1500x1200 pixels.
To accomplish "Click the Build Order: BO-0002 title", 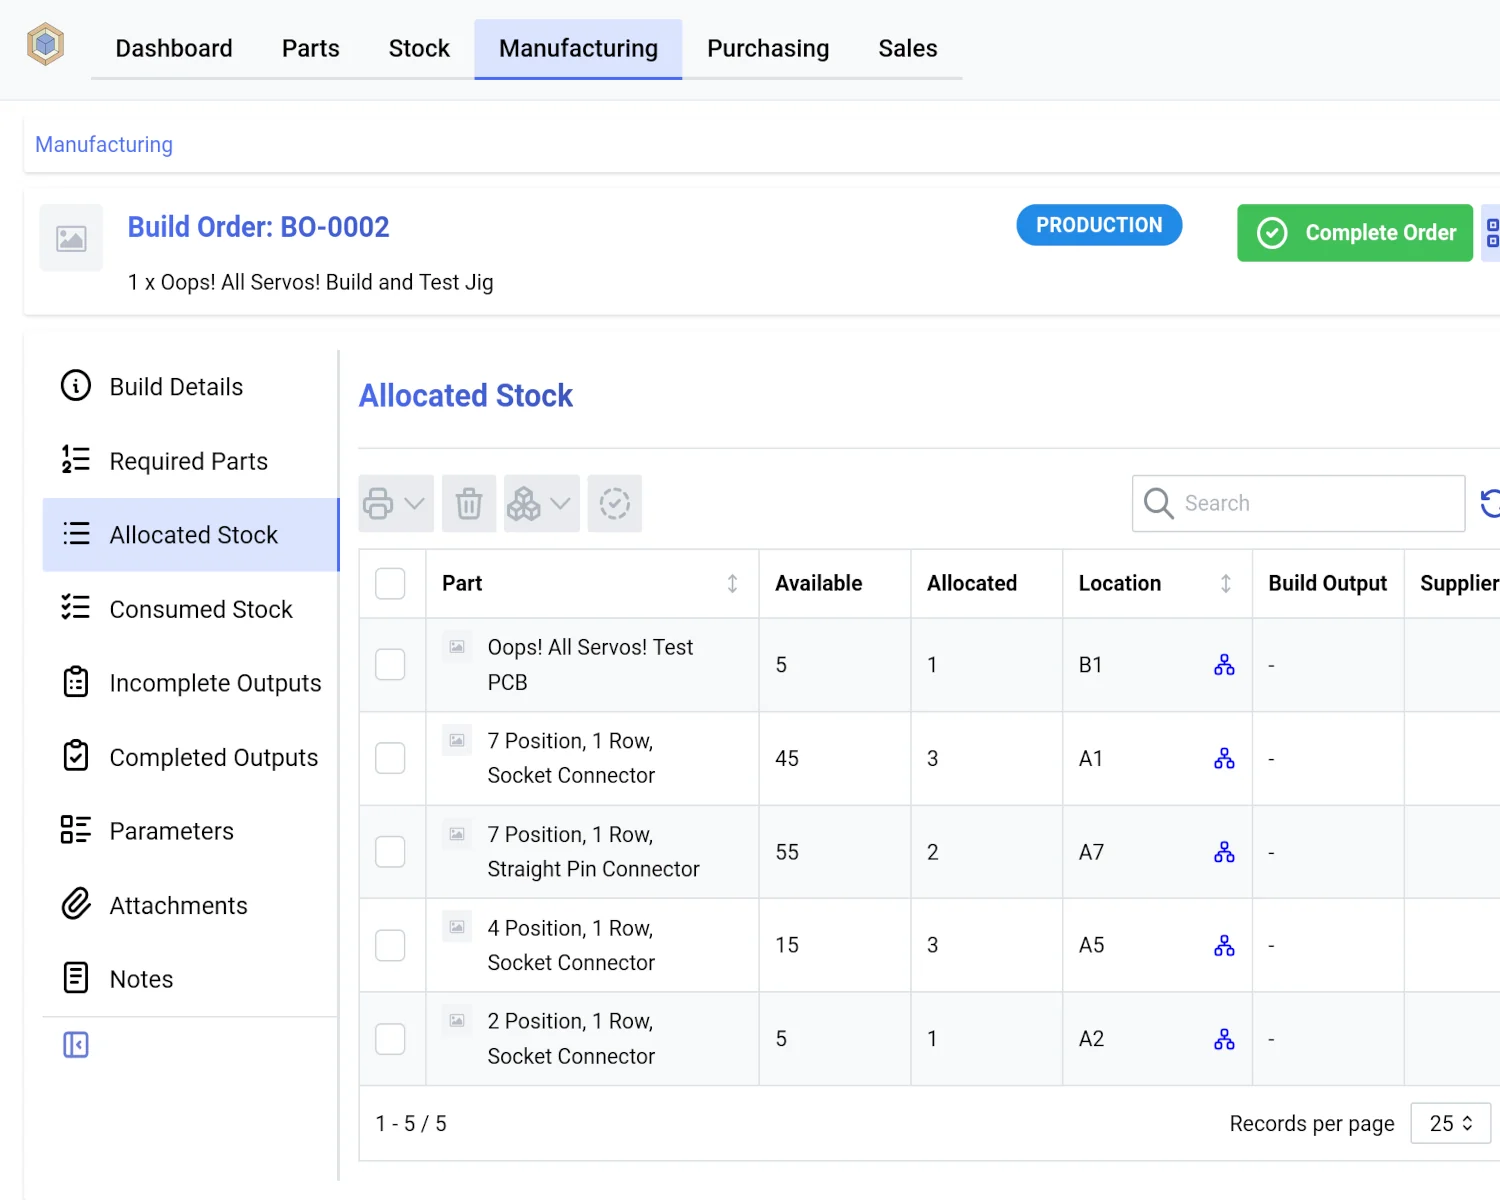I will (x=258, y=227).
